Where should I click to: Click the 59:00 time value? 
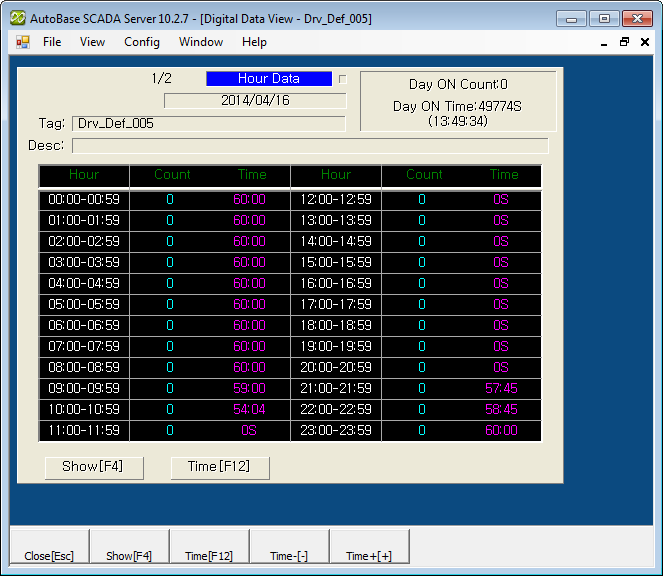[249, 388]
